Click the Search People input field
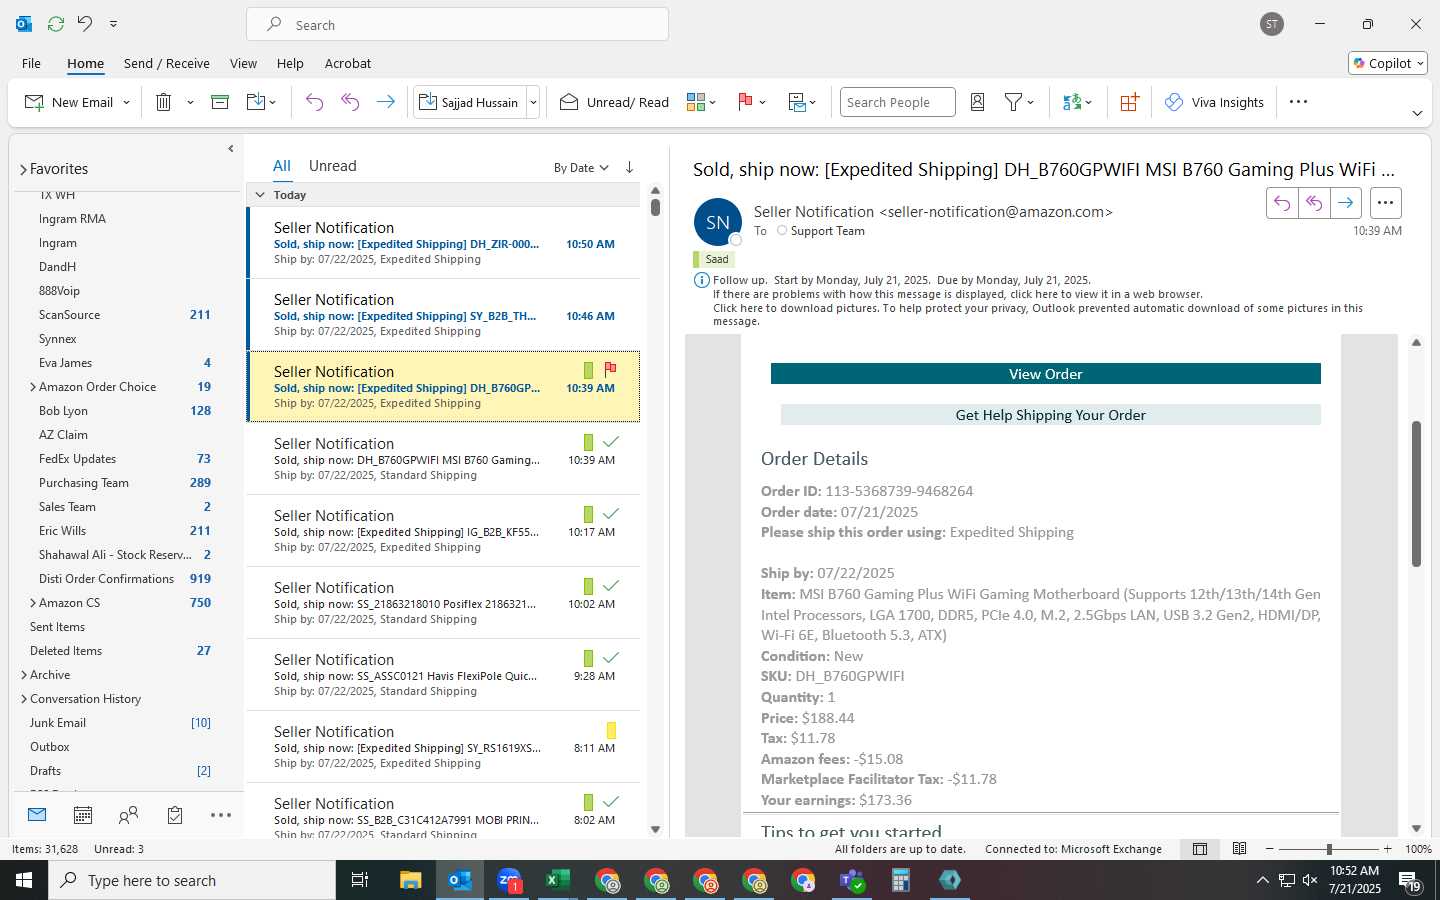The width and height of the screenshot is (1440, 900). [x=897, y=102]
